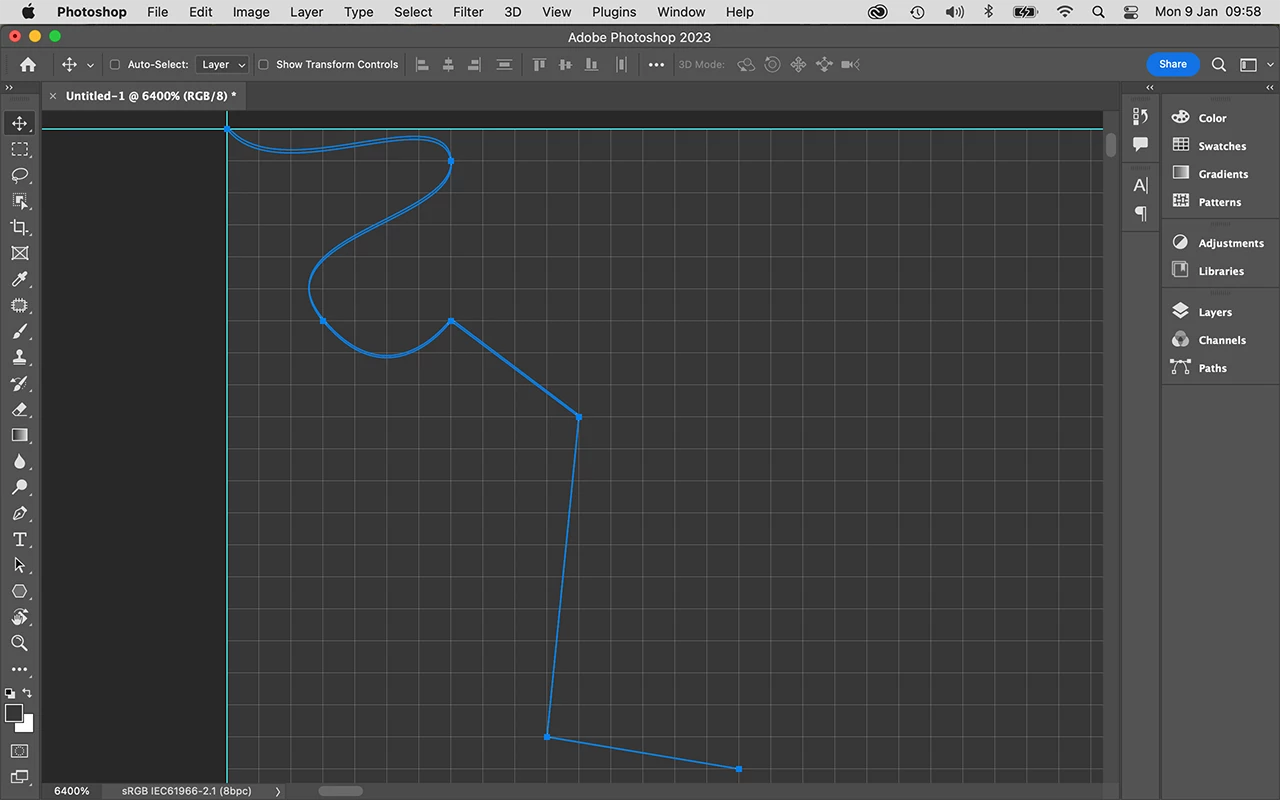Click the foreground color swatch
This screenshot has height=800, width=1280.
(x=12, y=712)
